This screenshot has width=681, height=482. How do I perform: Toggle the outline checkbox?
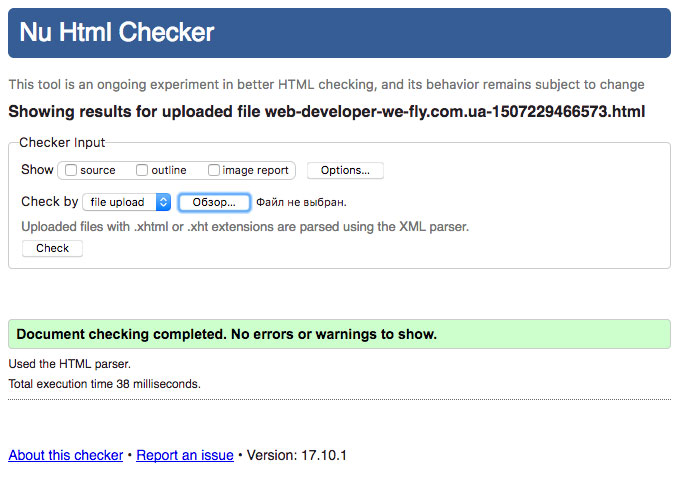(x=142, y=170)
